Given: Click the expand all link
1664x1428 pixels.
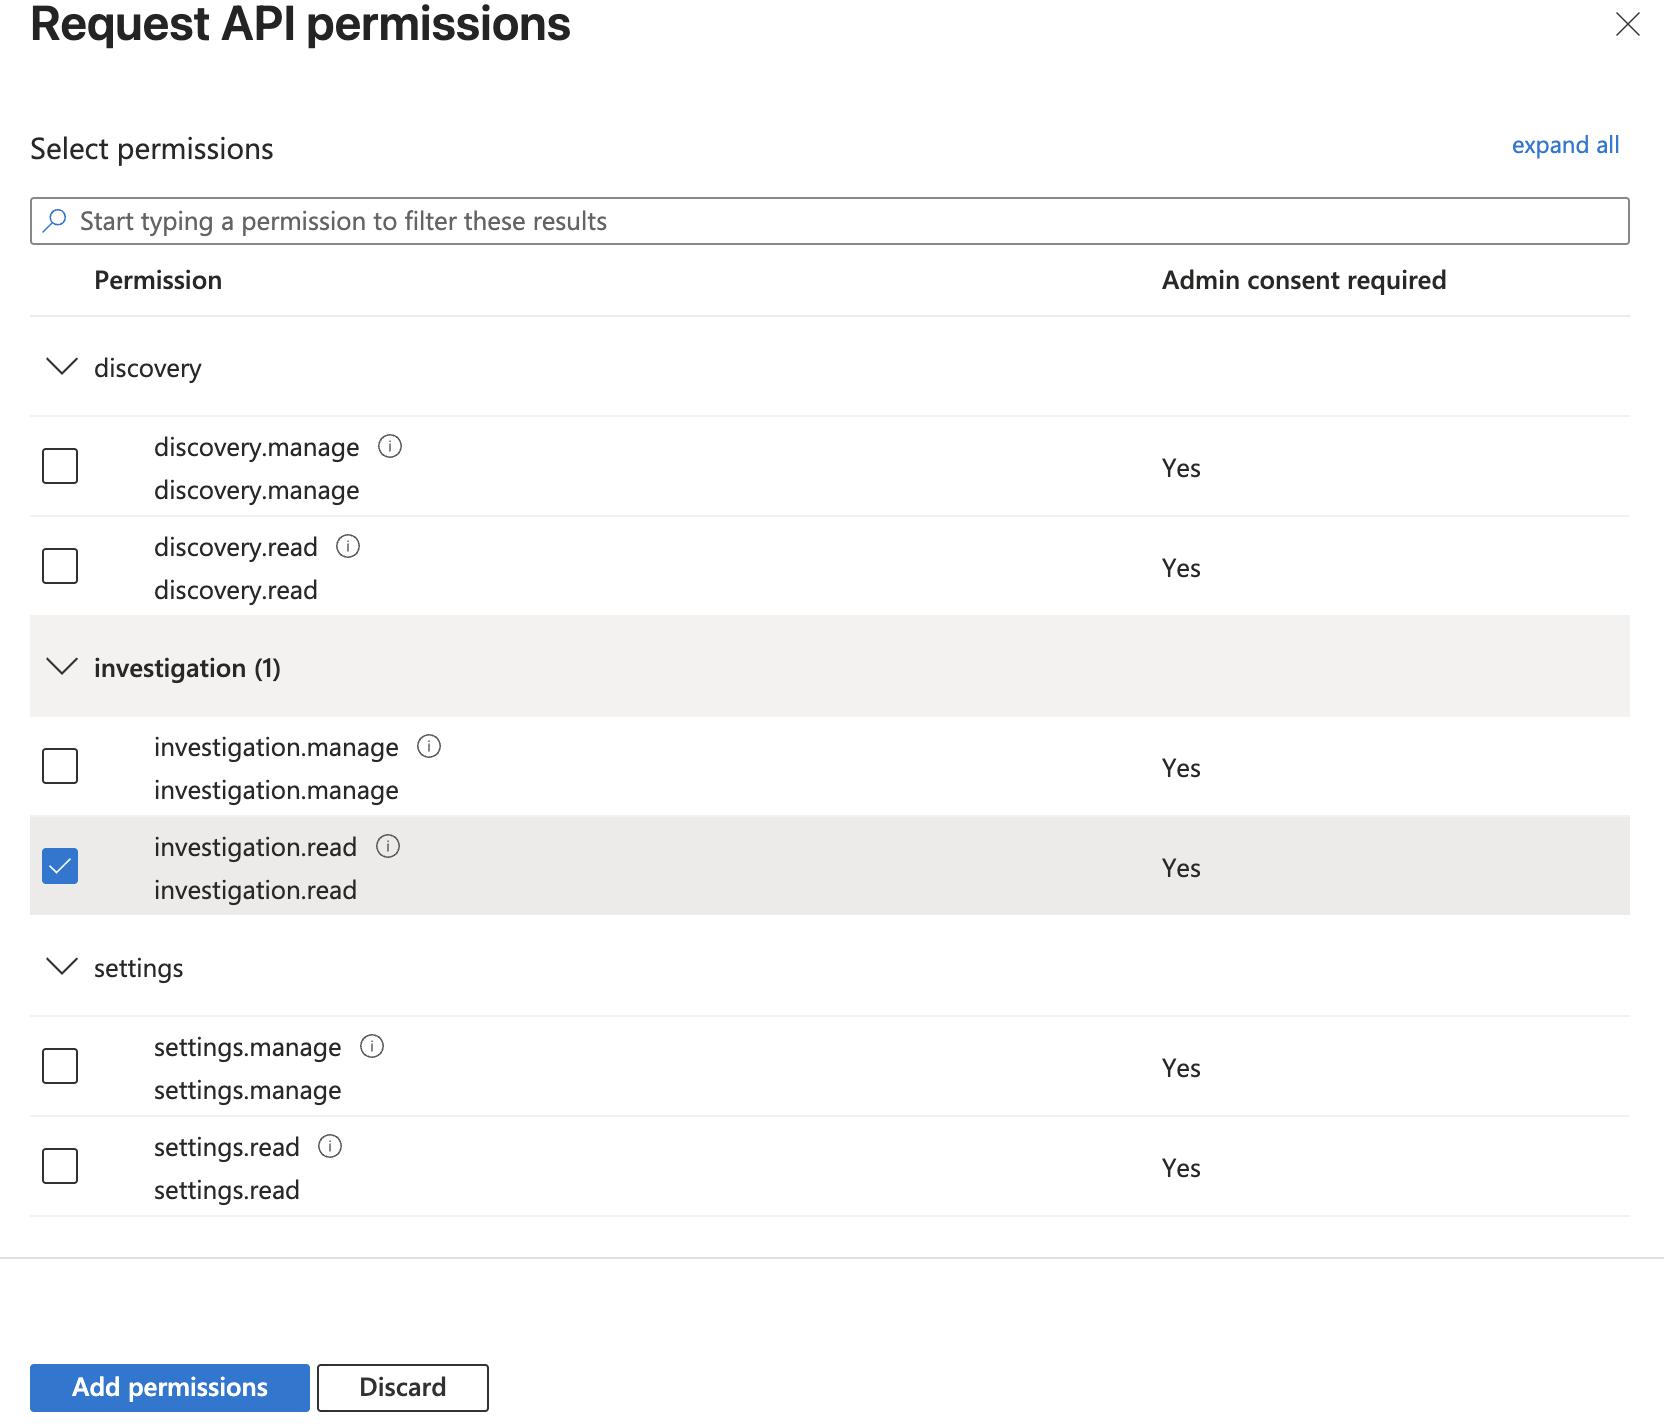Looking at the screenshot, I should pos(1565,145).
